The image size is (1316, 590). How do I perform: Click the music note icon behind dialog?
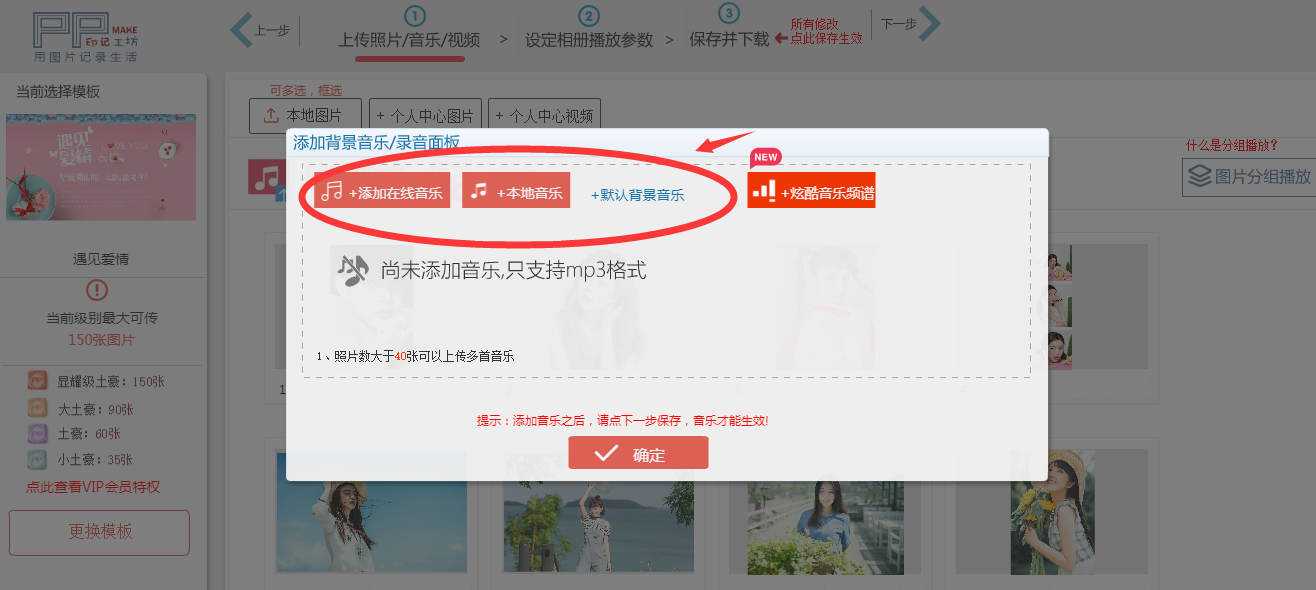click(x=266, y=178)
